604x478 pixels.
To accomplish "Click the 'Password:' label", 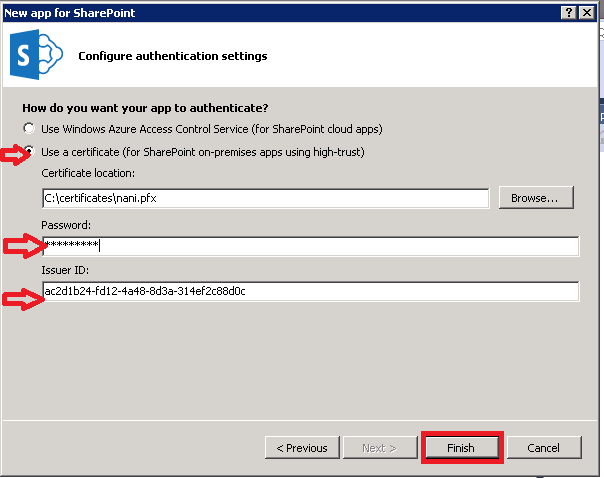I will tap(66, 225).
